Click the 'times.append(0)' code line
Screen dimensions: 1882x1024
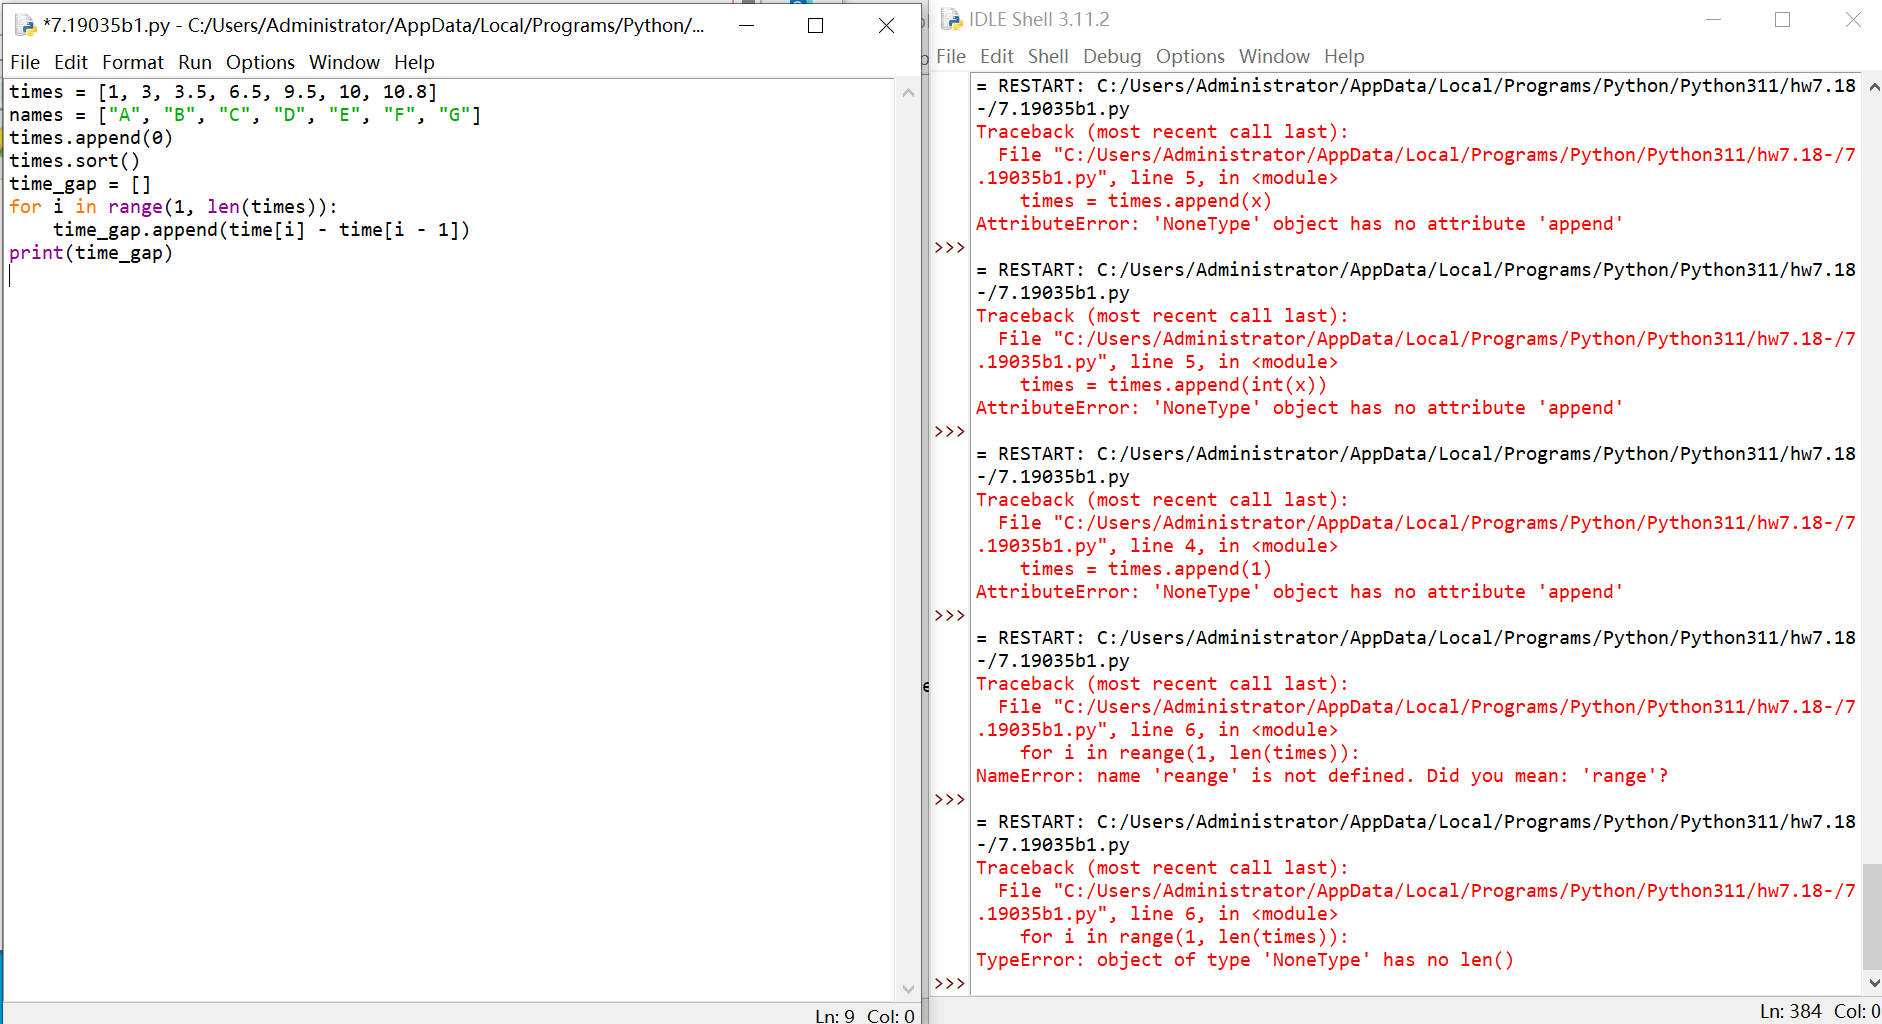tap(91, 138)
